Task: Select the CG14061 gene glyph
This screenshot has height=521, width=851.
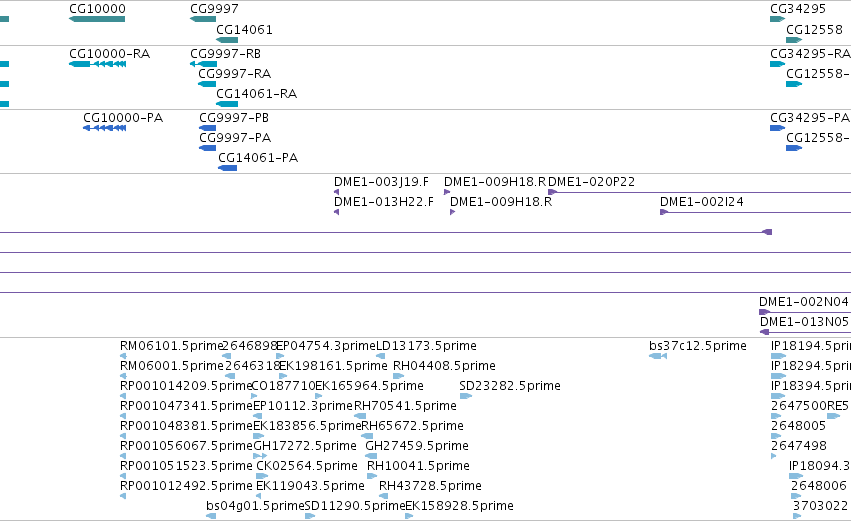Action: click(x=227, y=40)
